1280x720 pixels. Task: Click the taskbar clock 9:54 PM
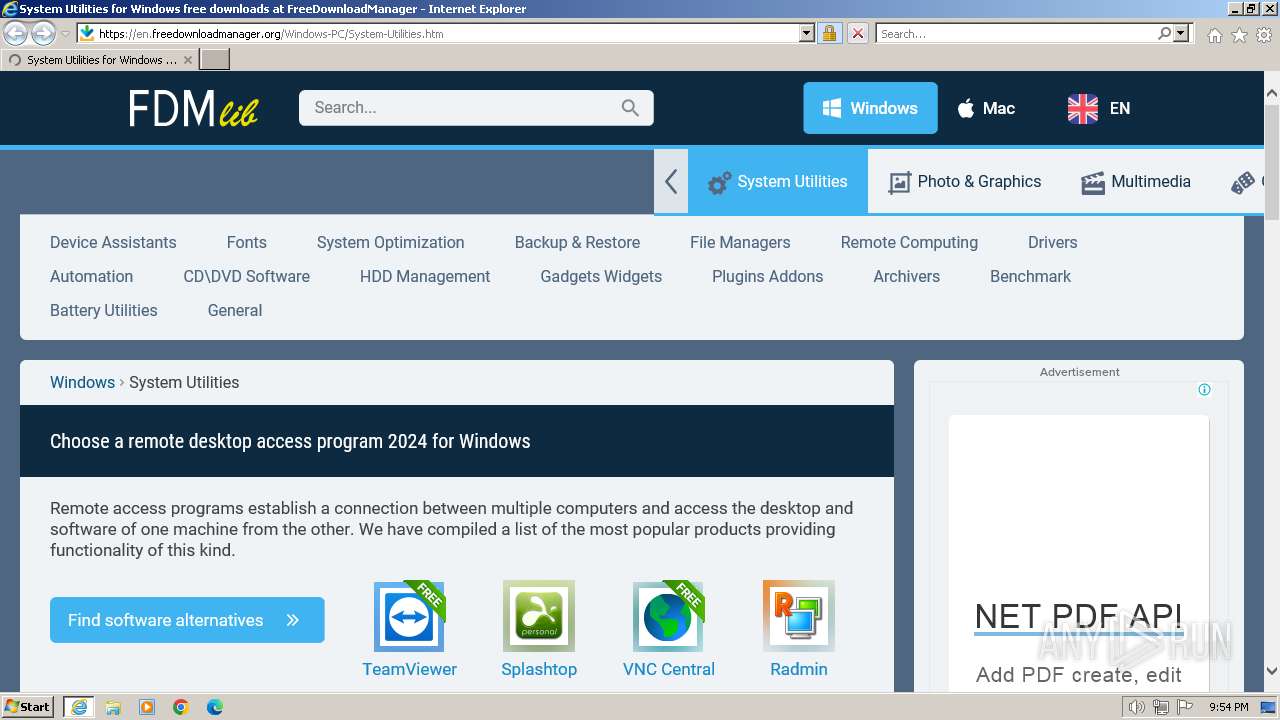coord(1228,707)
